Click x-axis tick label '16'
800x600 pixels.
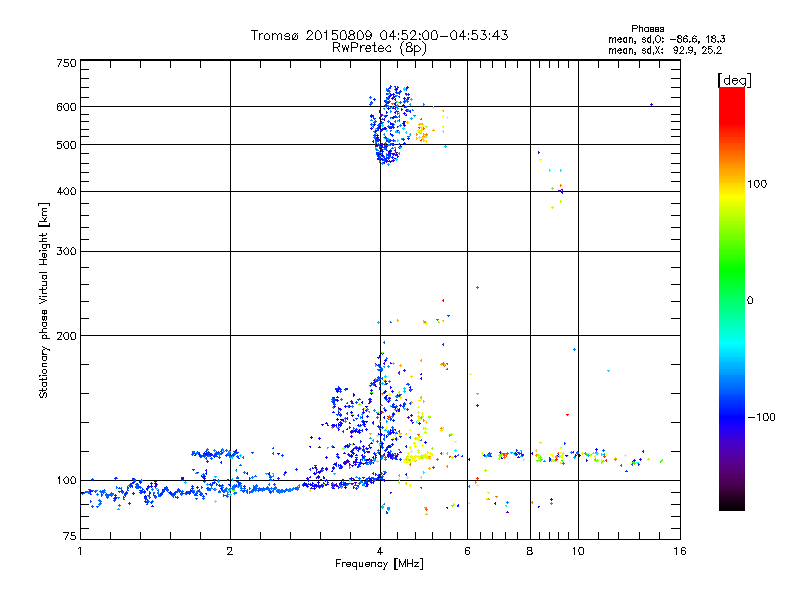click(x=680, y=551)
